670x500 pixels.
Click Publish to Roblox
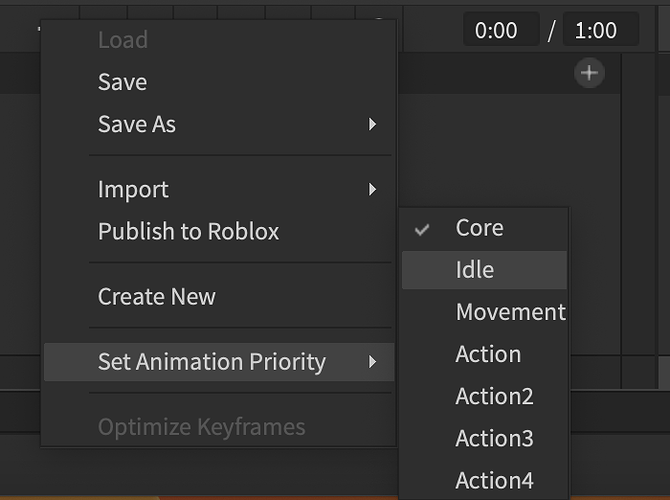188,231
